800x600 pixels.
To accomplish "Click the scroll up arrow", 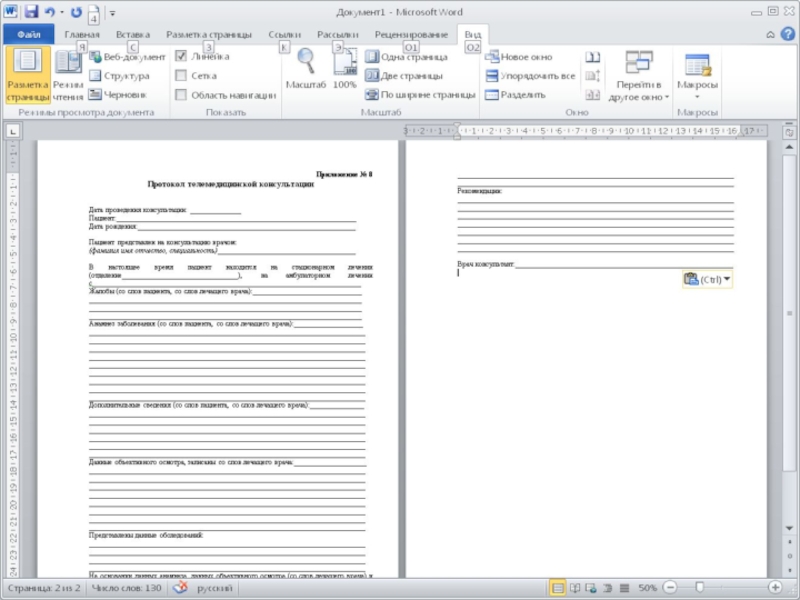I will pyautogui.click(x=789, y=147).
